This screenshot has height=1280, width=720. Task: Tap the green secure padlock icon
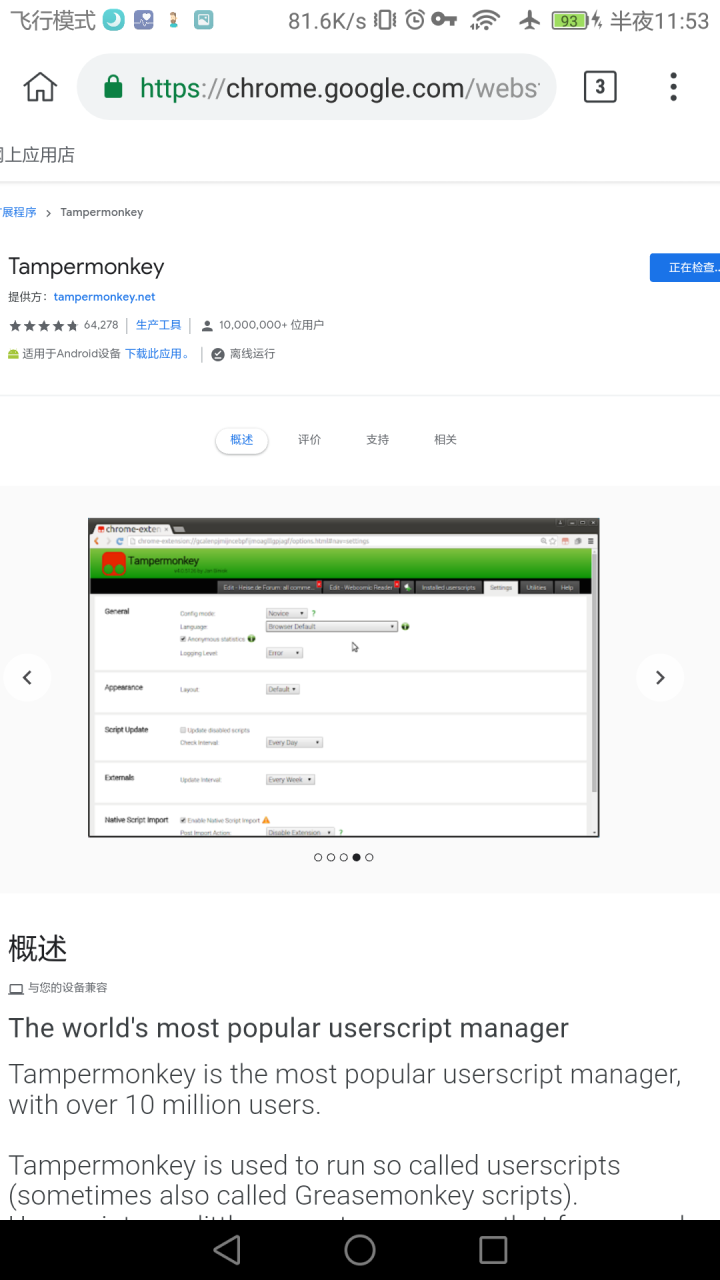tap(114, 88)
